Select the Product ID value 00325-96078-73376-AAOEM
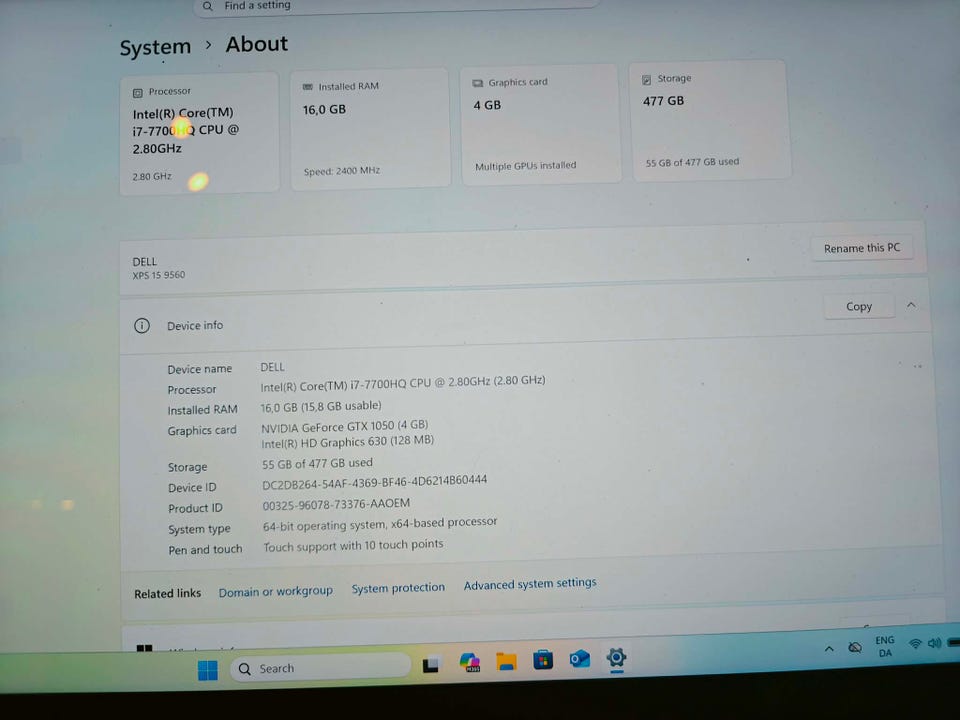 coord(336,504)
